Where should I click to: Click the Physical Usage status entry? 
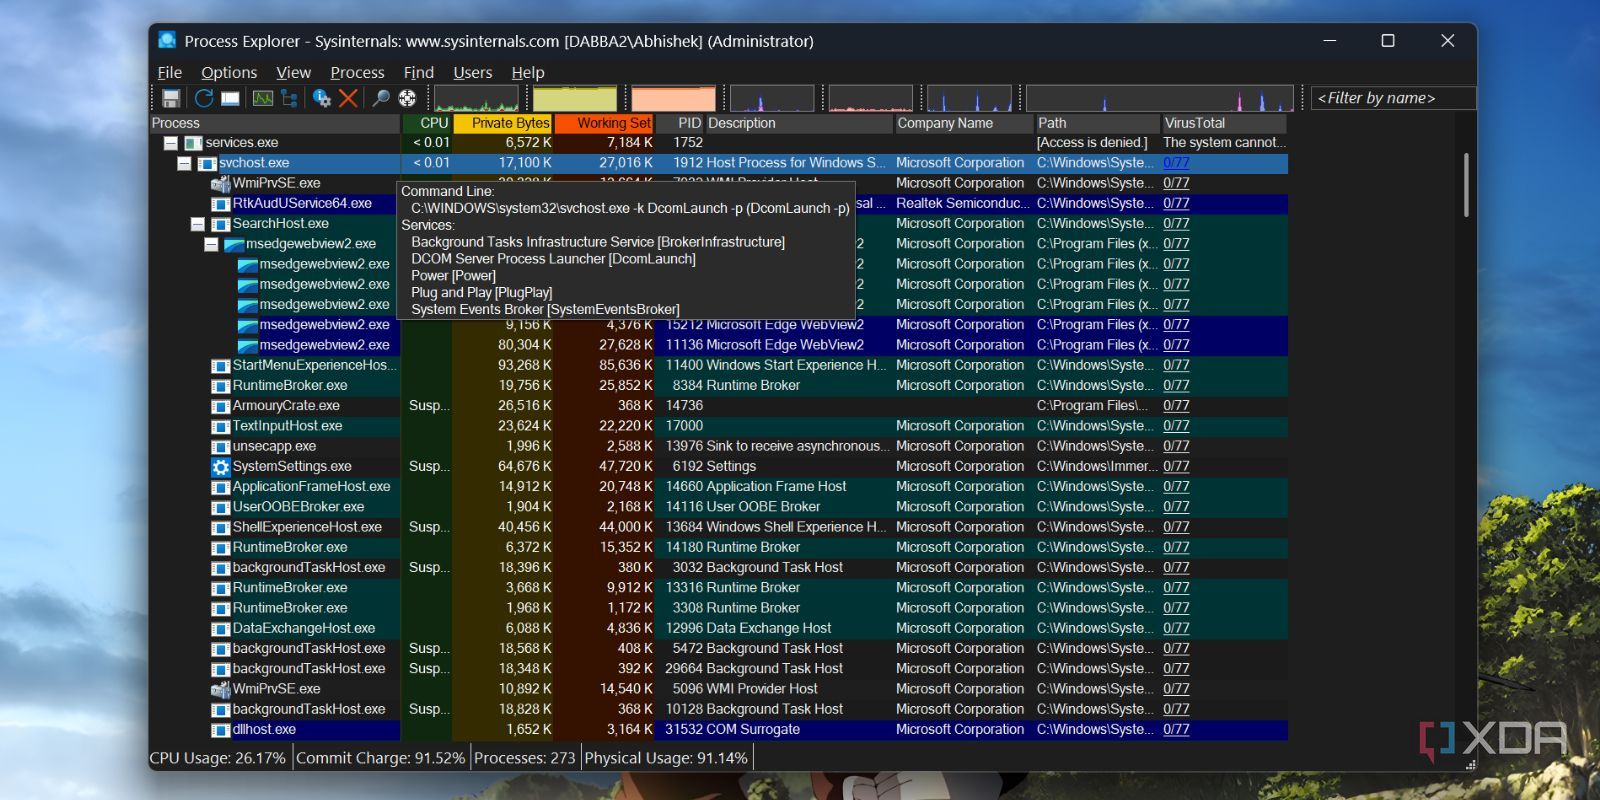coord(666,758)
